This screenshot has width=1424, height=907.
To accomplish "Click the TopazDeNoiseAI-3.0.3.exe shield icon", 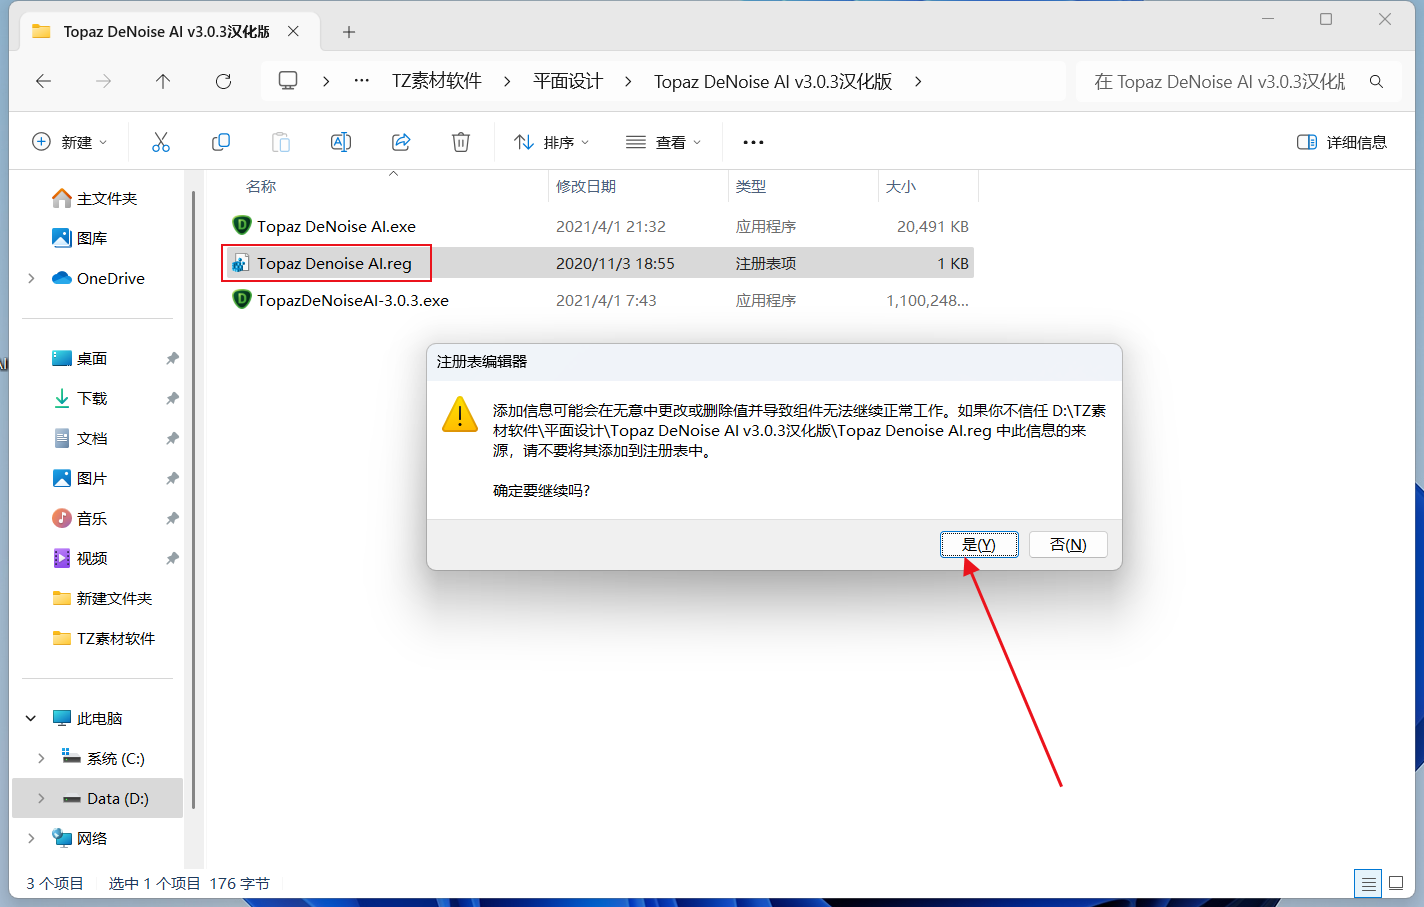I will [241, 300].
